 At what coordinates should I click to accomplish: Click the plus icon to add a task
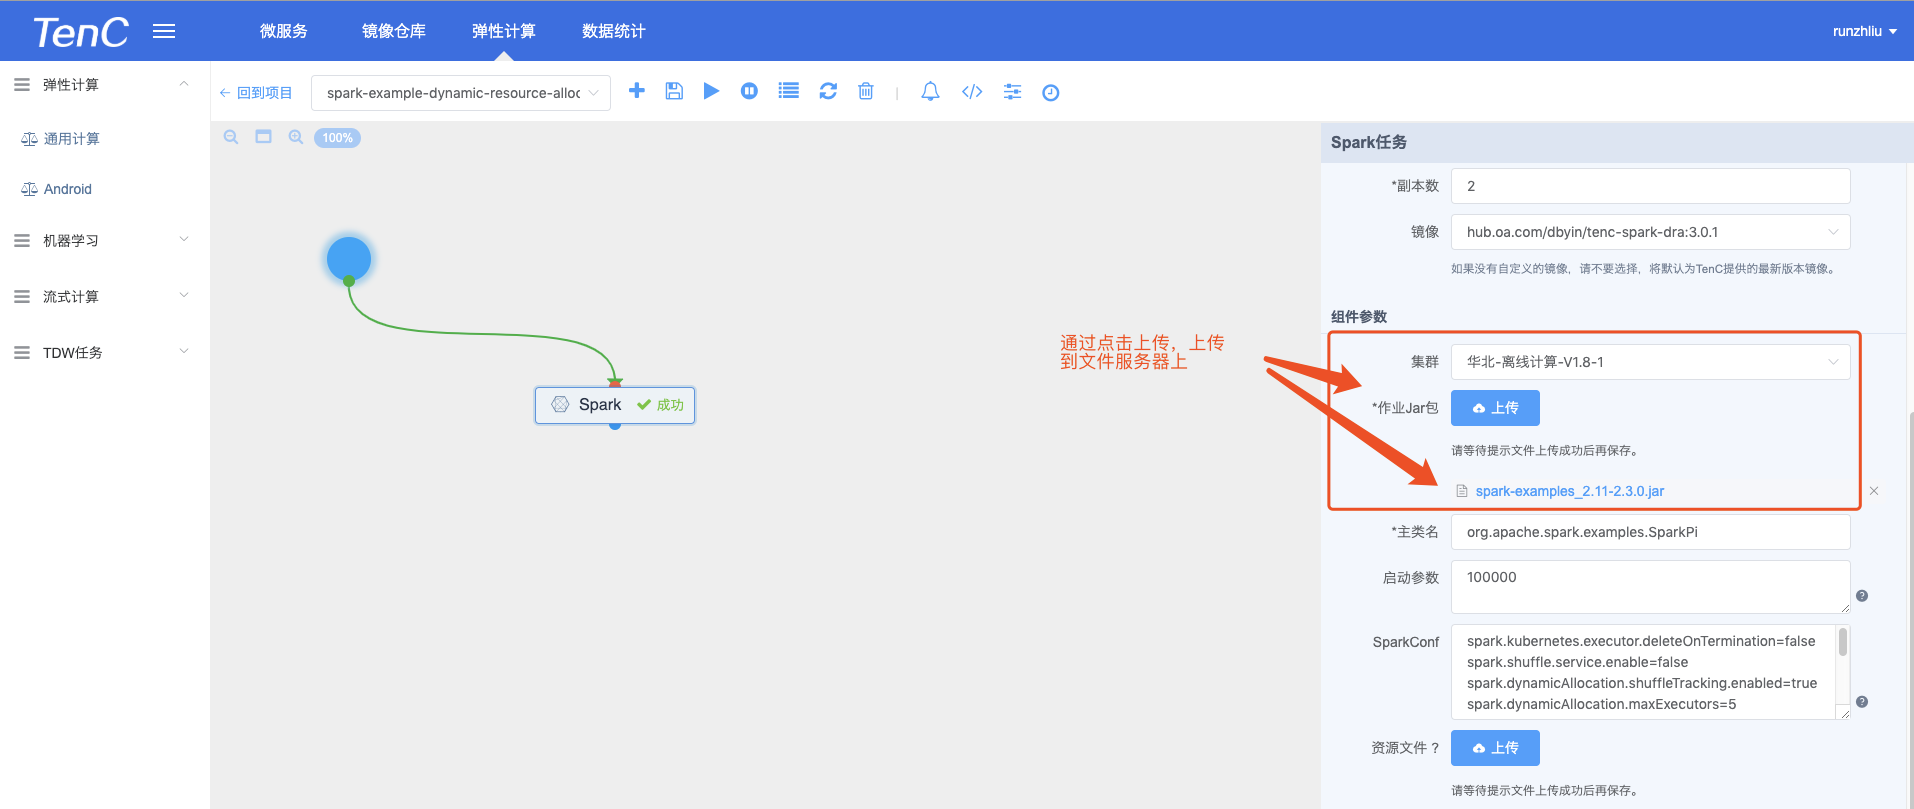[636, 91]
